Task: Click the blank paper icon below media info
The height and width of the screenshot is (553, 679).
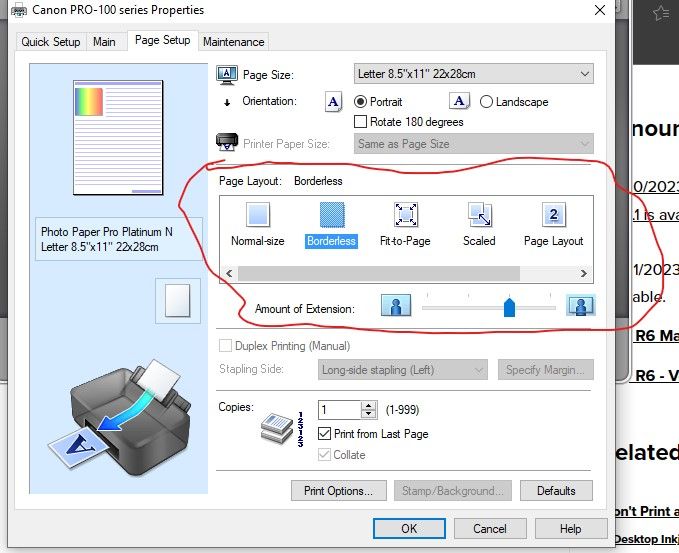Action: (178, 301)
